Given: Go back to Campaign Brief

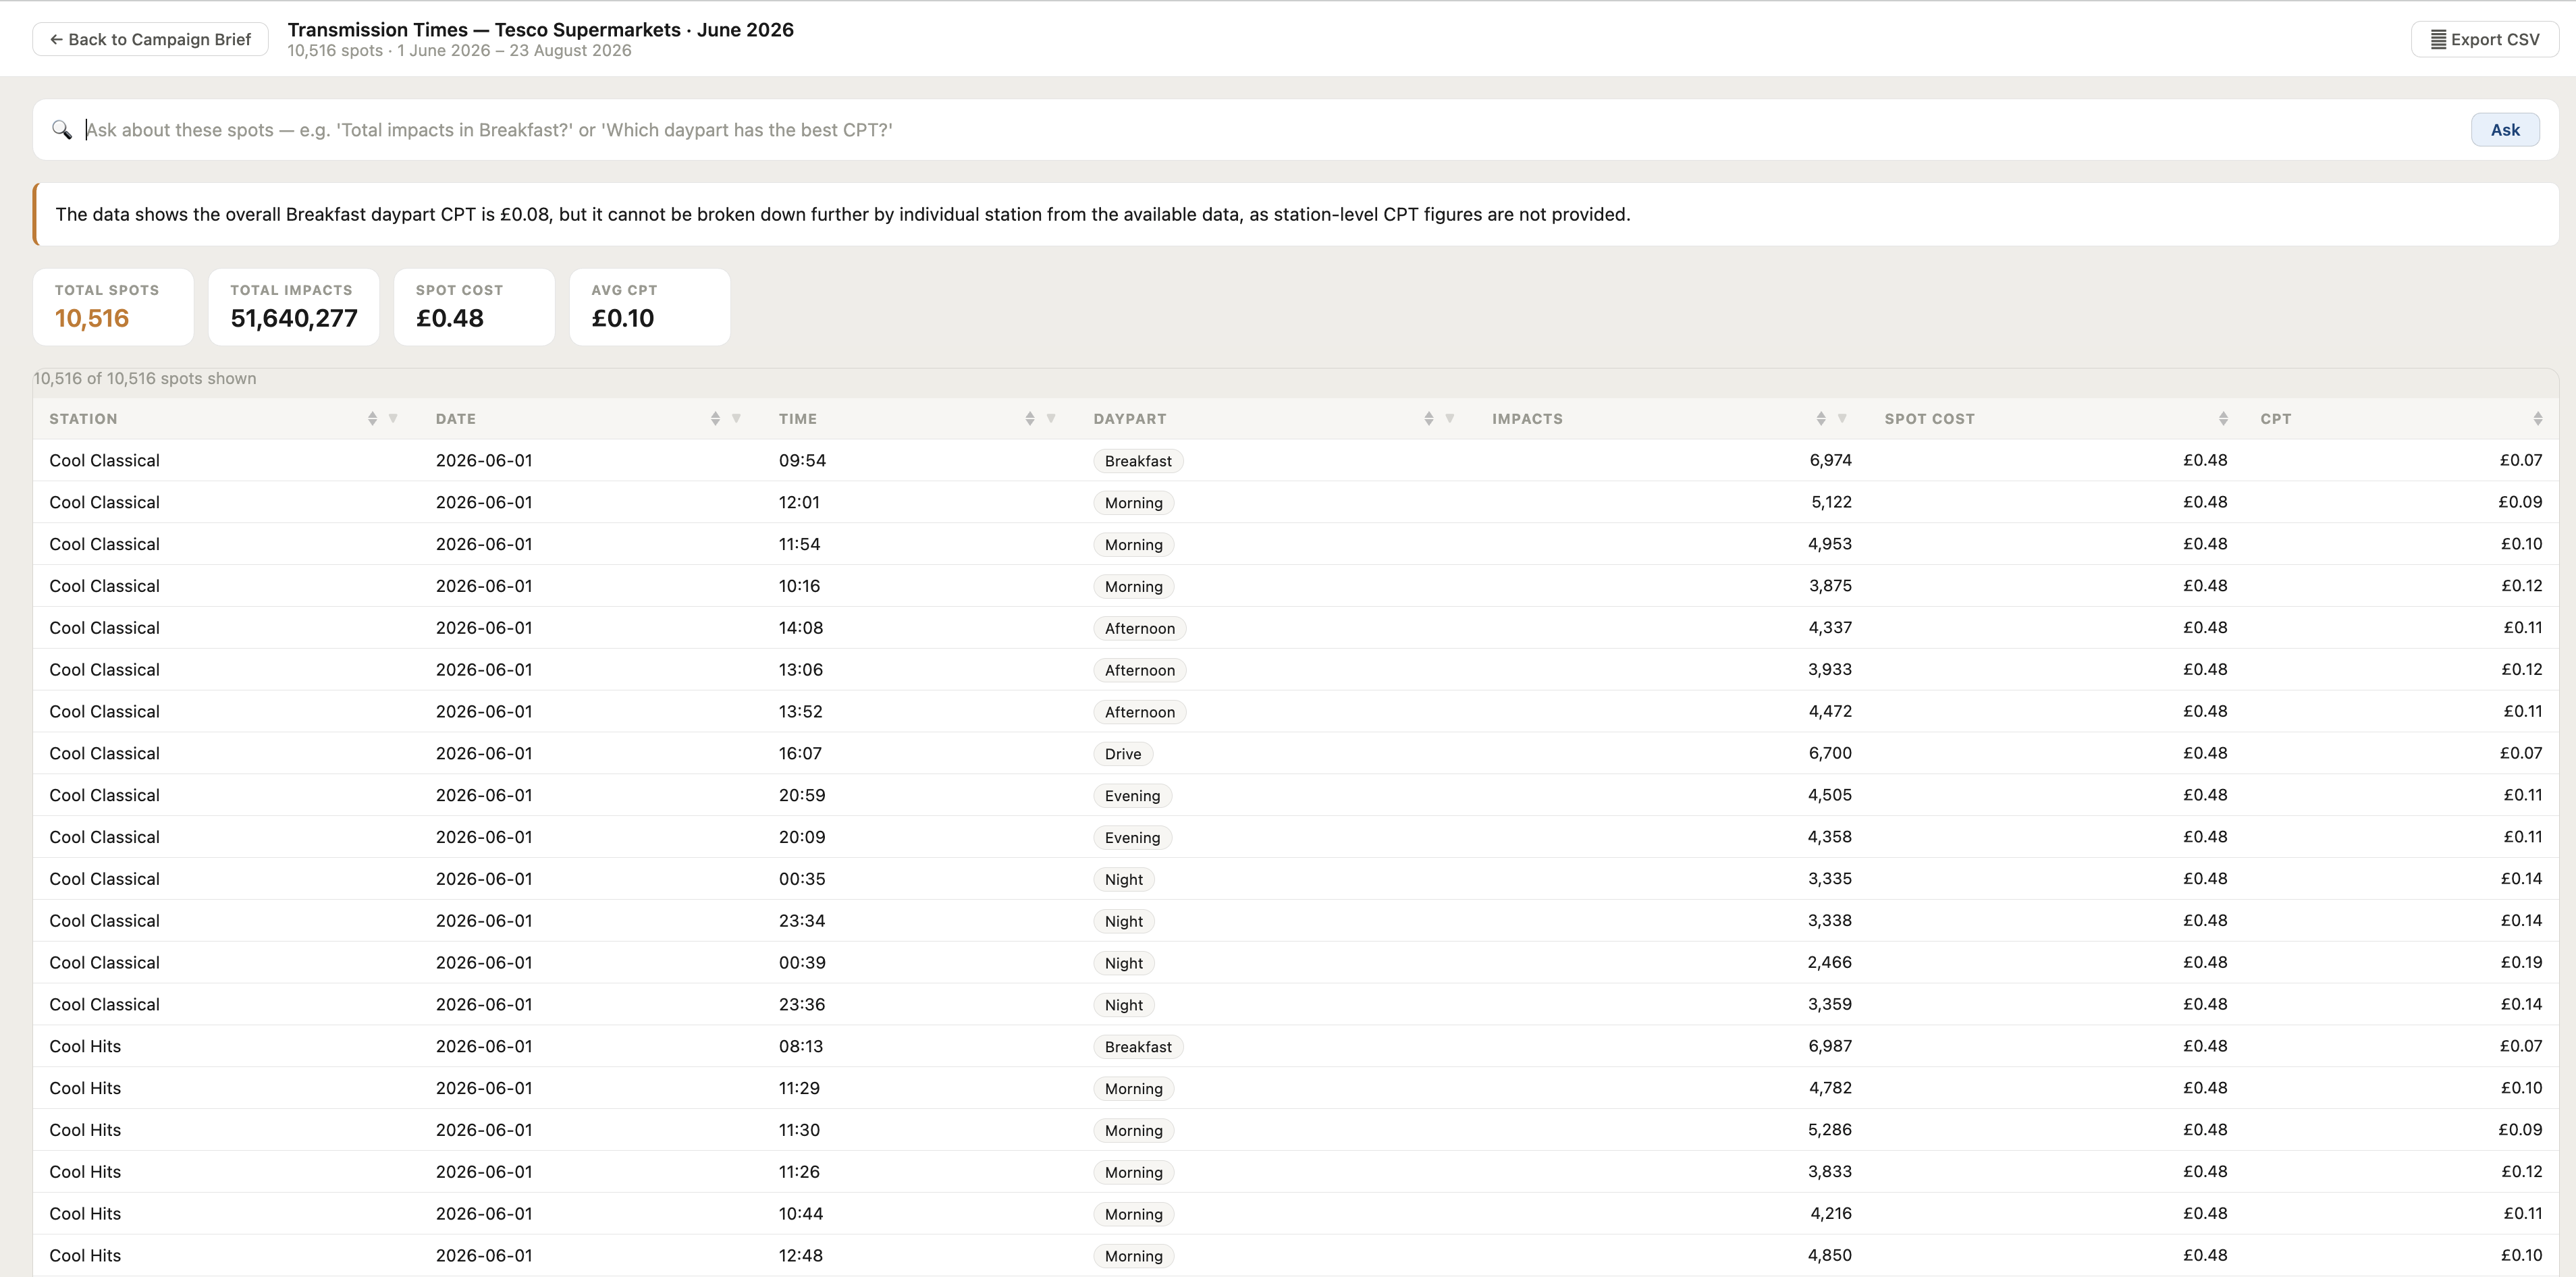Looking at the screenshot, I should [150, 39].
